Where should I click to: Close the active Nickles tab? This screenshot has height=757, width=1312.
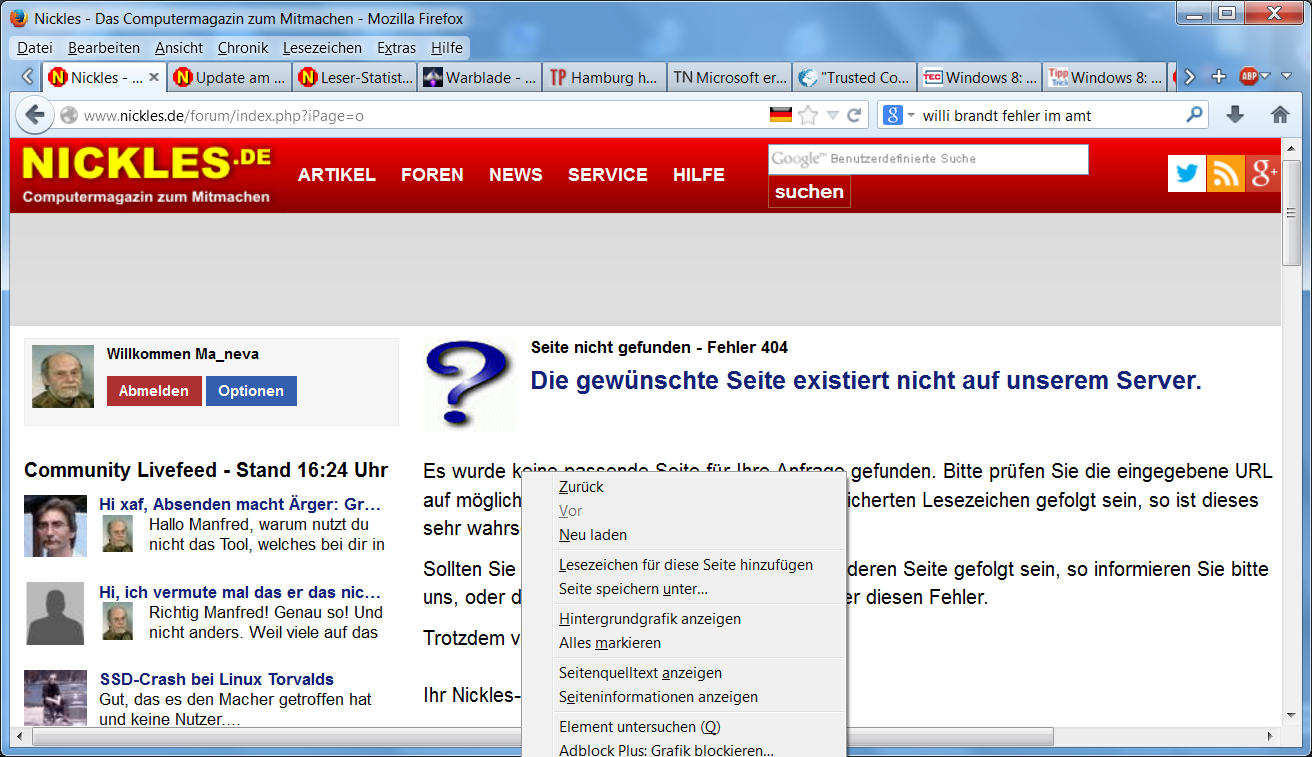[154, 77]
